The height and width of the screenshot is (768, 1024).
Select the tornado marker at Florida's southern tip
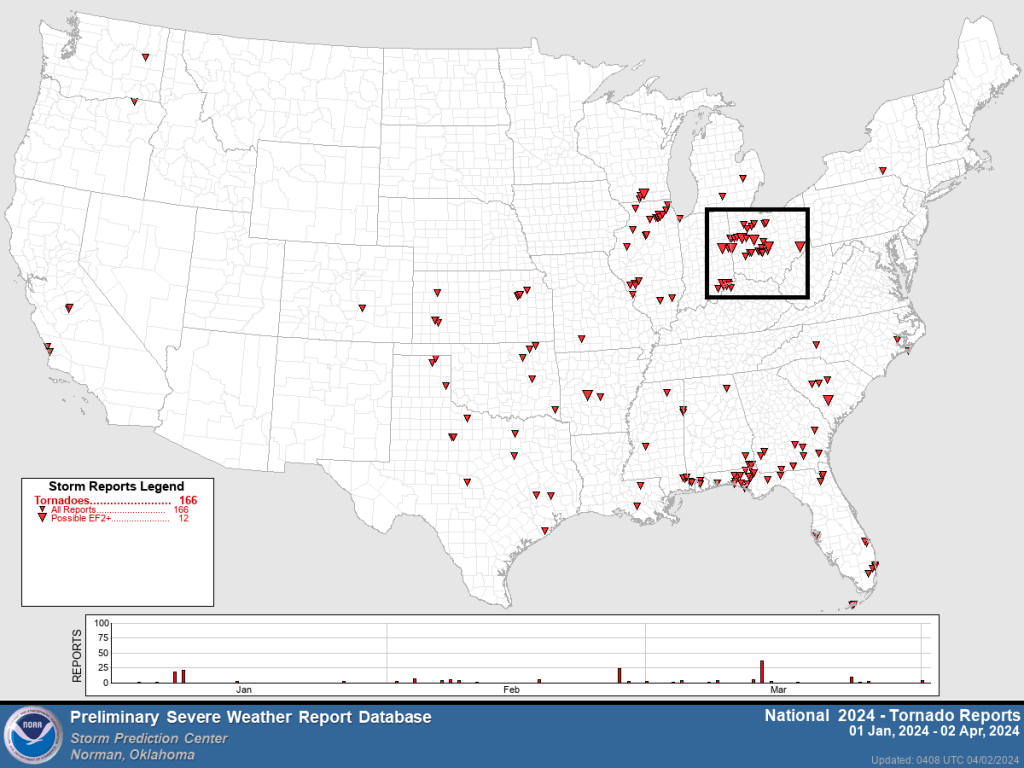[853, 604]
